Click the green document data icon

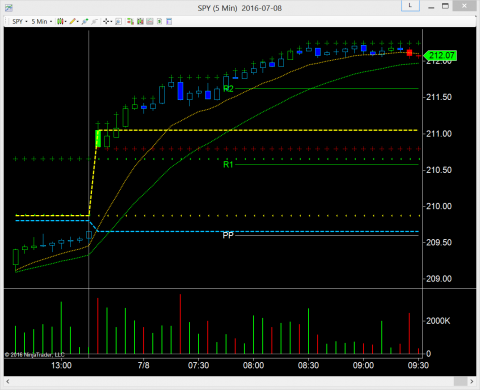(x=160, y=22)
